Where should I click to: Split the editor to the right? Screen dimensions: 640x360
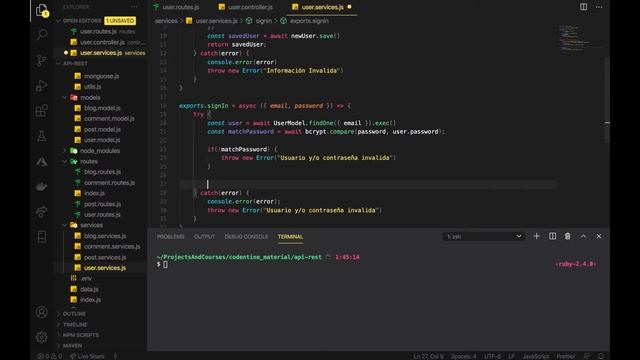[583, 7]
